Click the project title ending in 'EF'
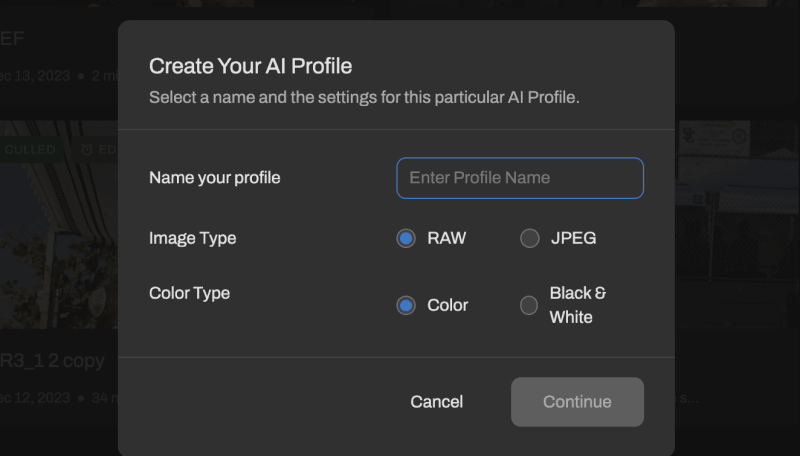Screen dimensions: 800x456 (x=12, y=39)
